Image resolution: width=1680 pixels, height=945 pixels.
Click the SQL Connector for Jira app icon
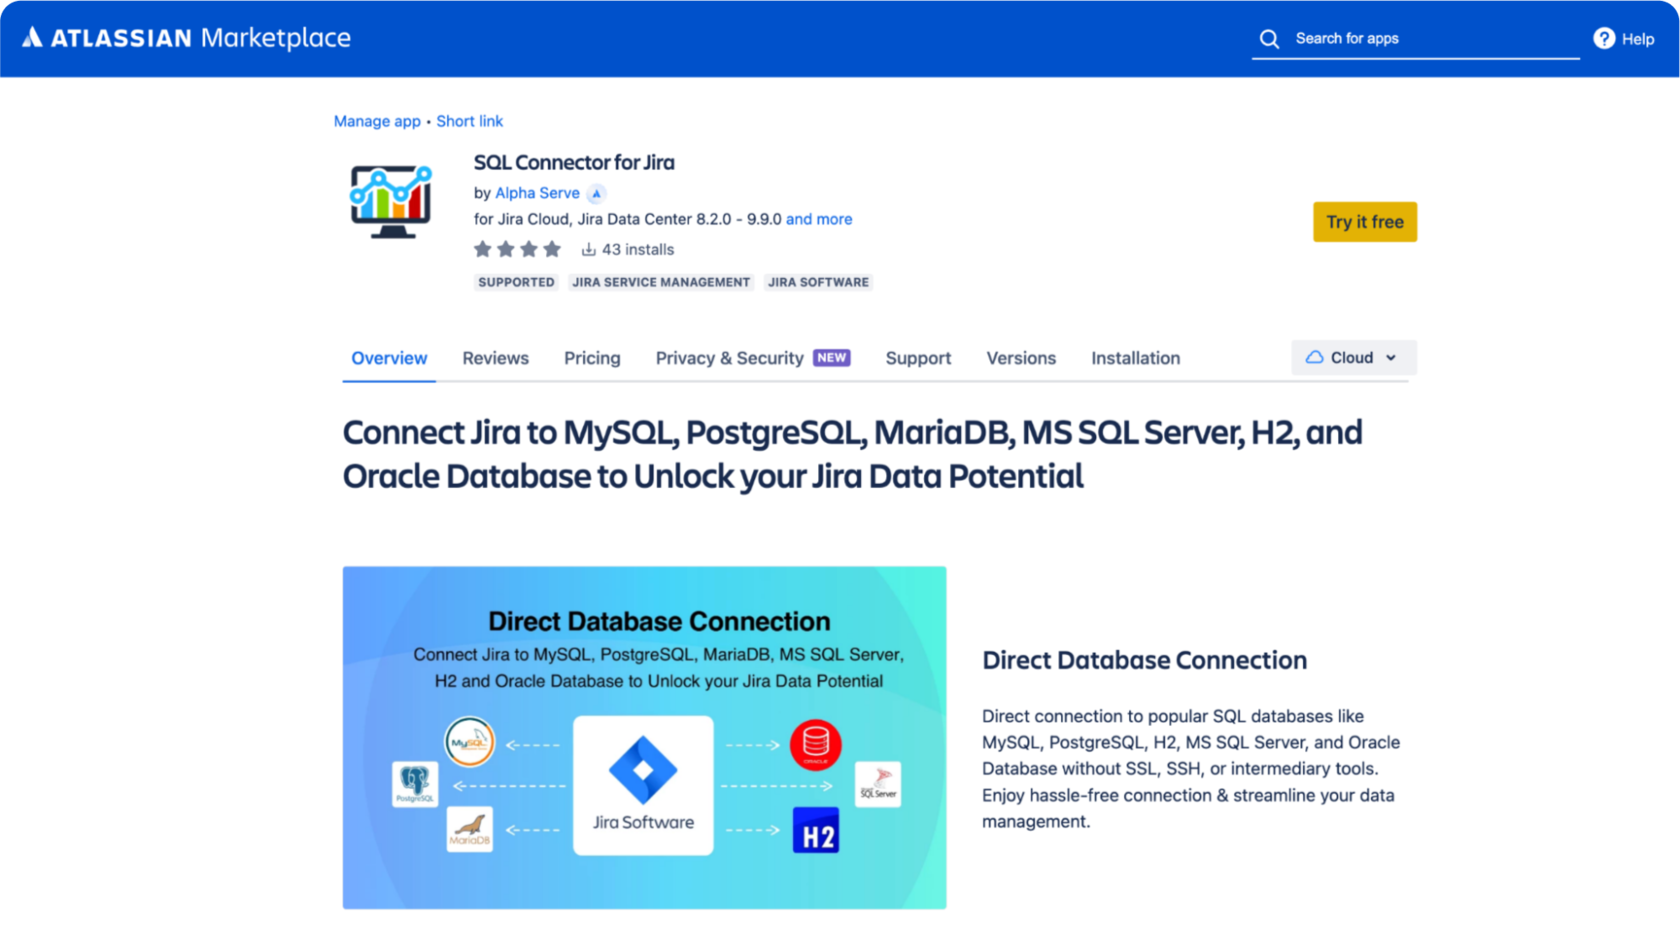(390, 199)
